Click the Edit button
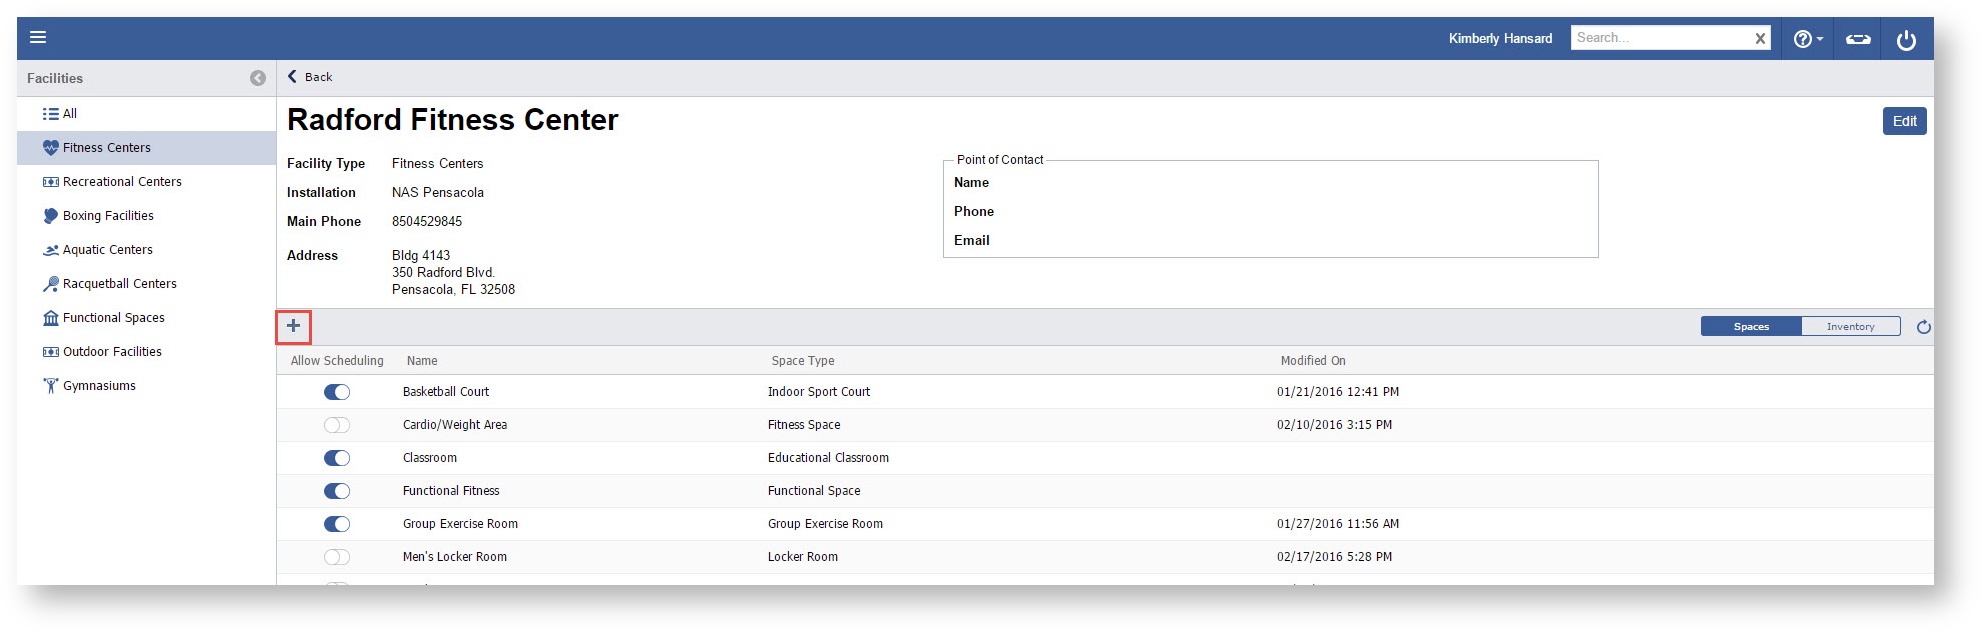 (1904, 121)
